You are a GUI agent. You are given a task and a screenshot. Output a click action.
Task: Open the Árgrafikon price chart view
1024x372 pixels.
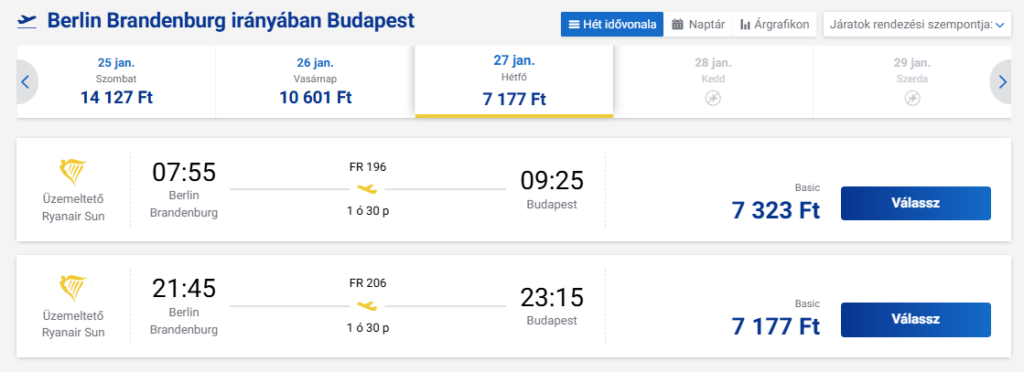point(775,25)
